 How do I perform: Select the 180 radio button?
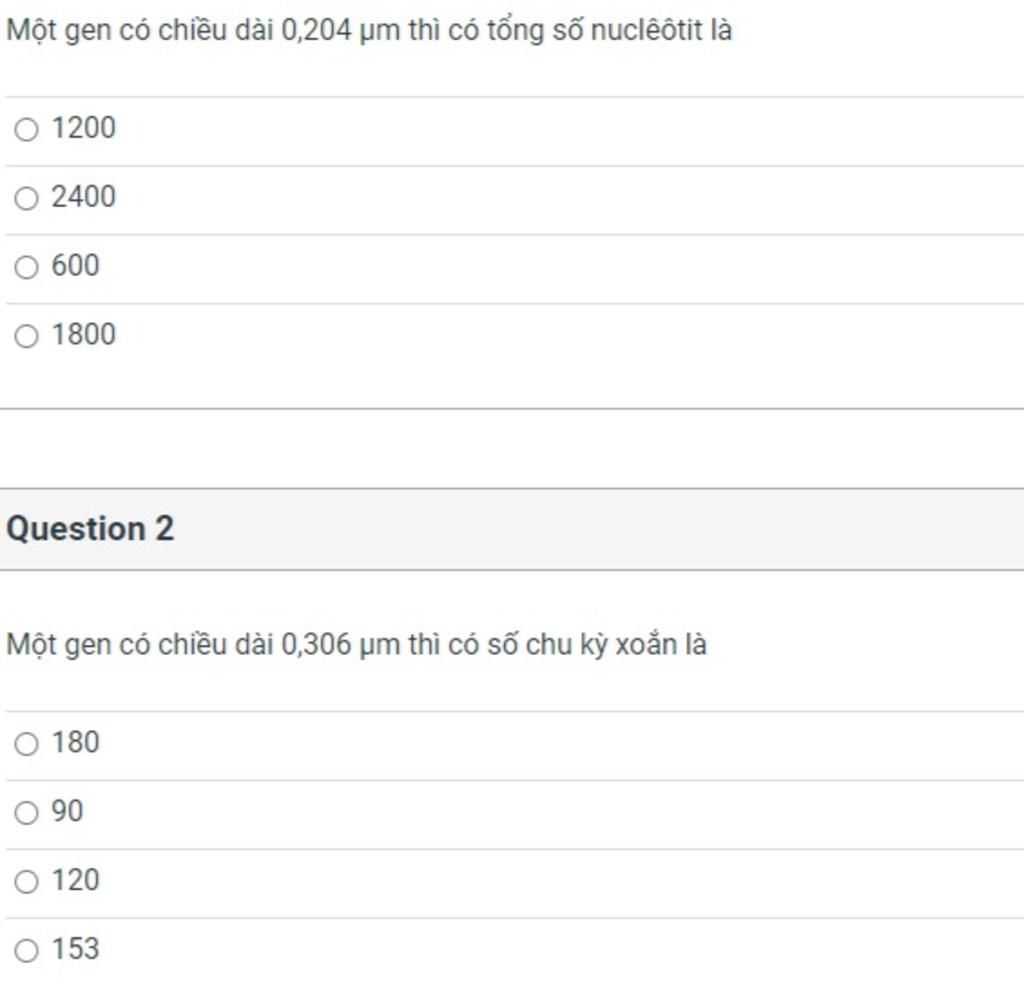pos(26,744)
